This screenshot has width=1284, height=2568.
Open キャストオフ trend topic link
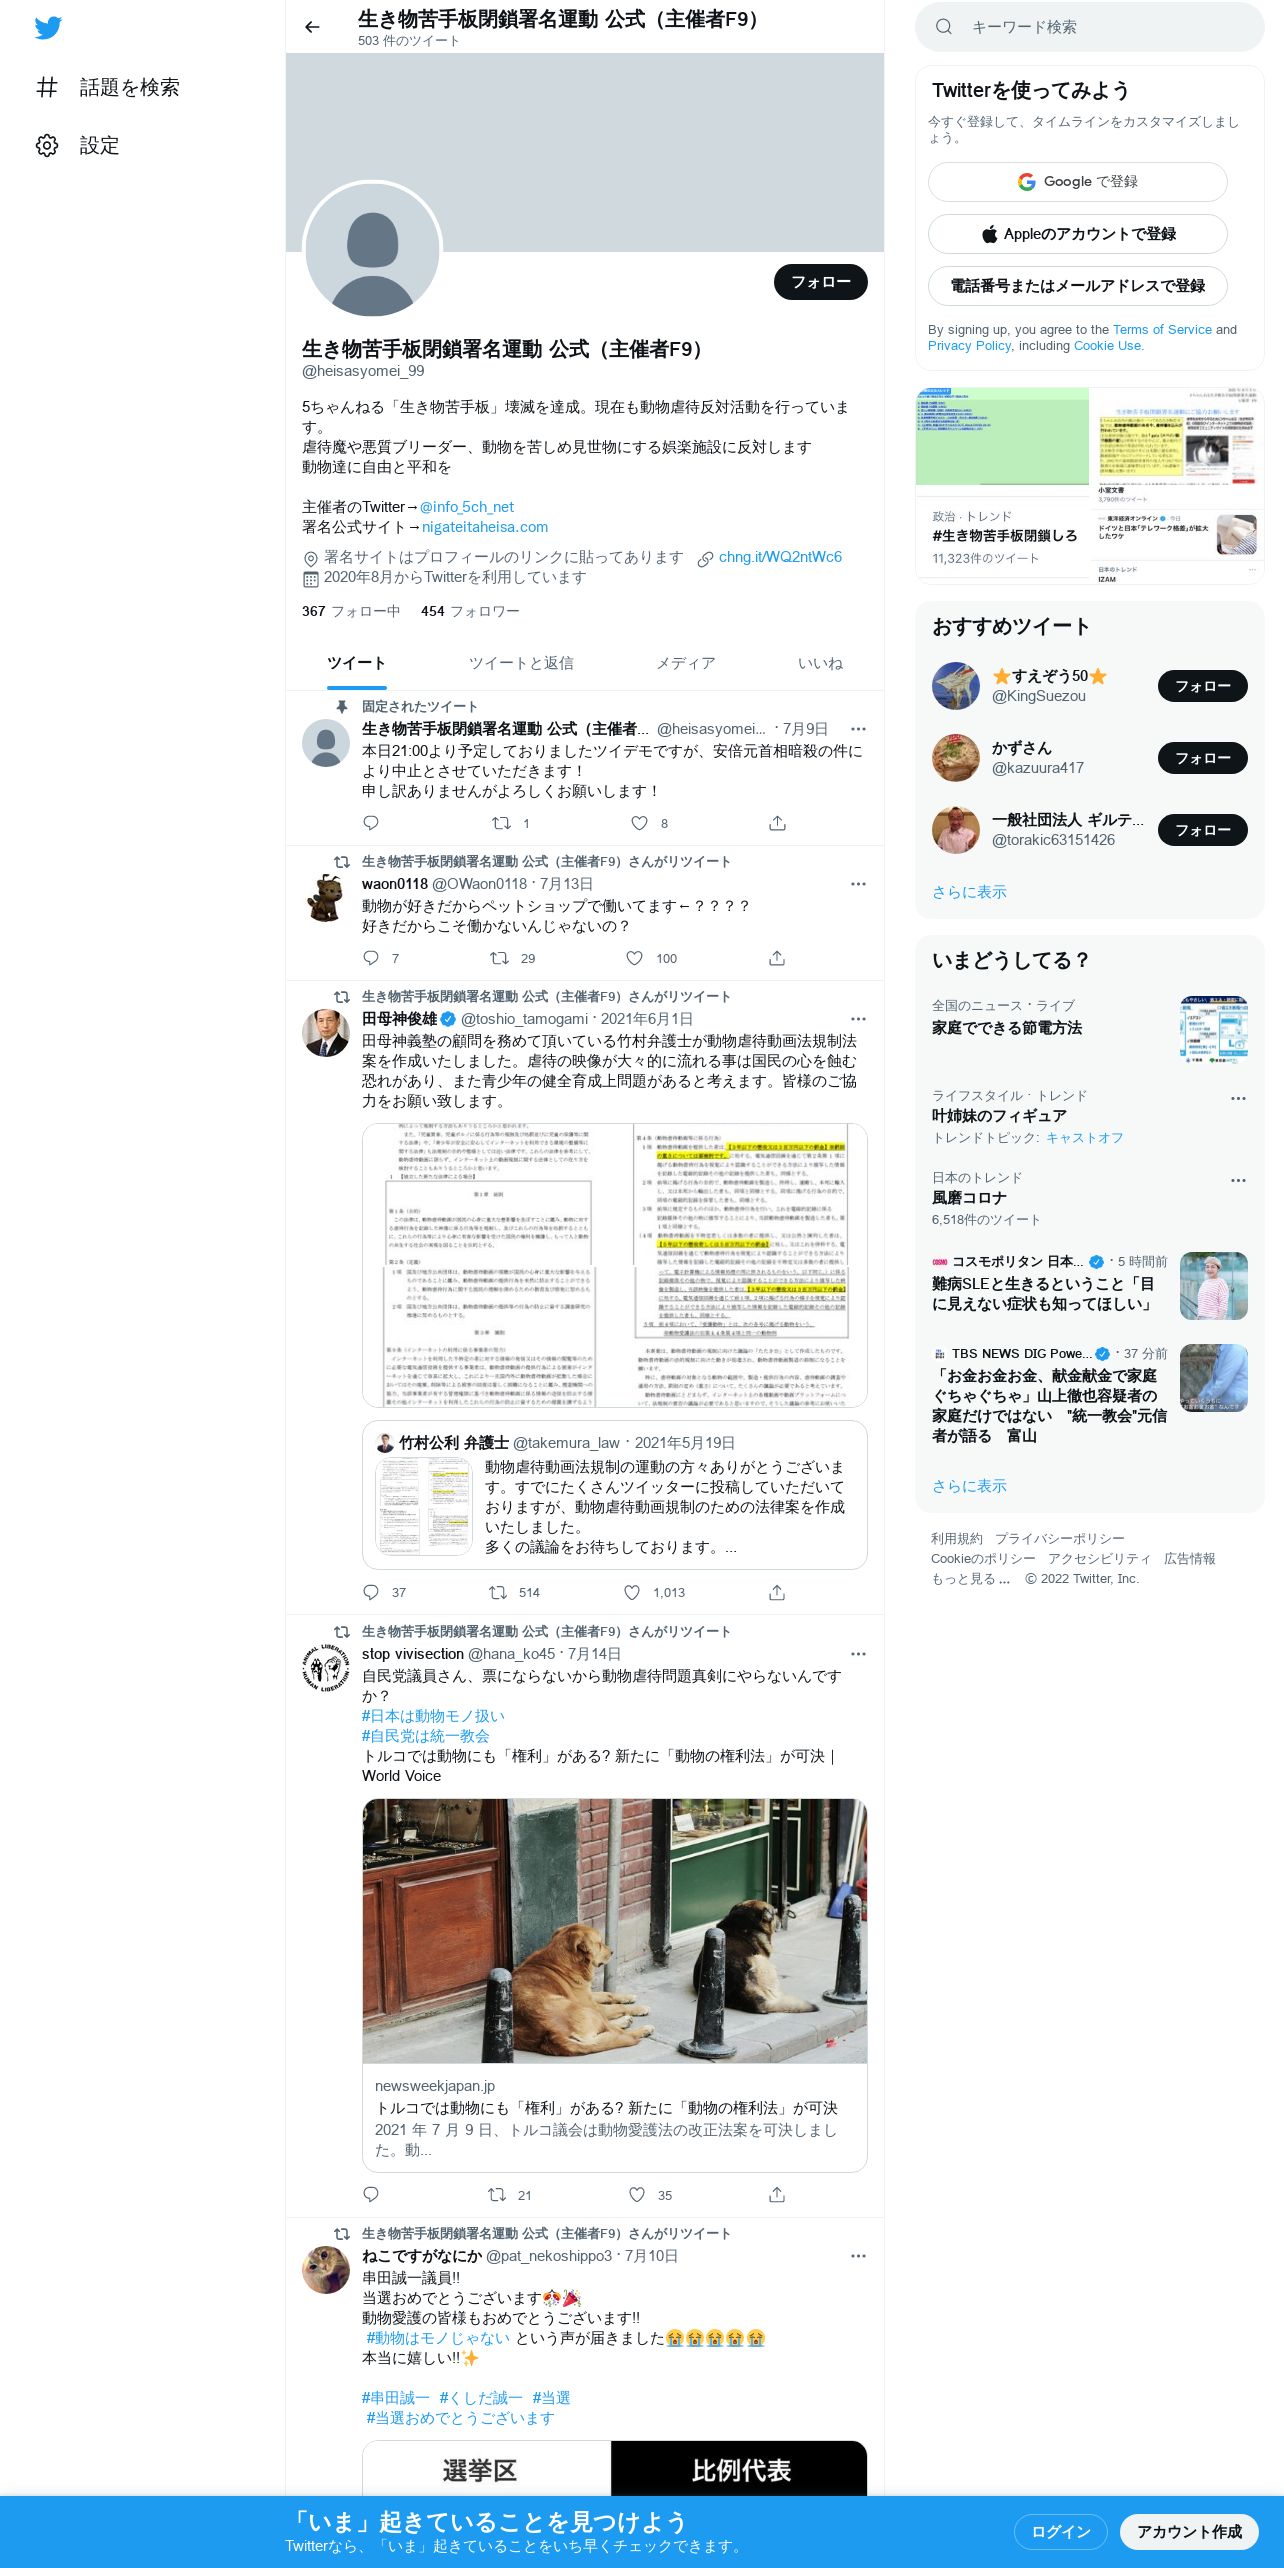[x=1084, y=1138]
